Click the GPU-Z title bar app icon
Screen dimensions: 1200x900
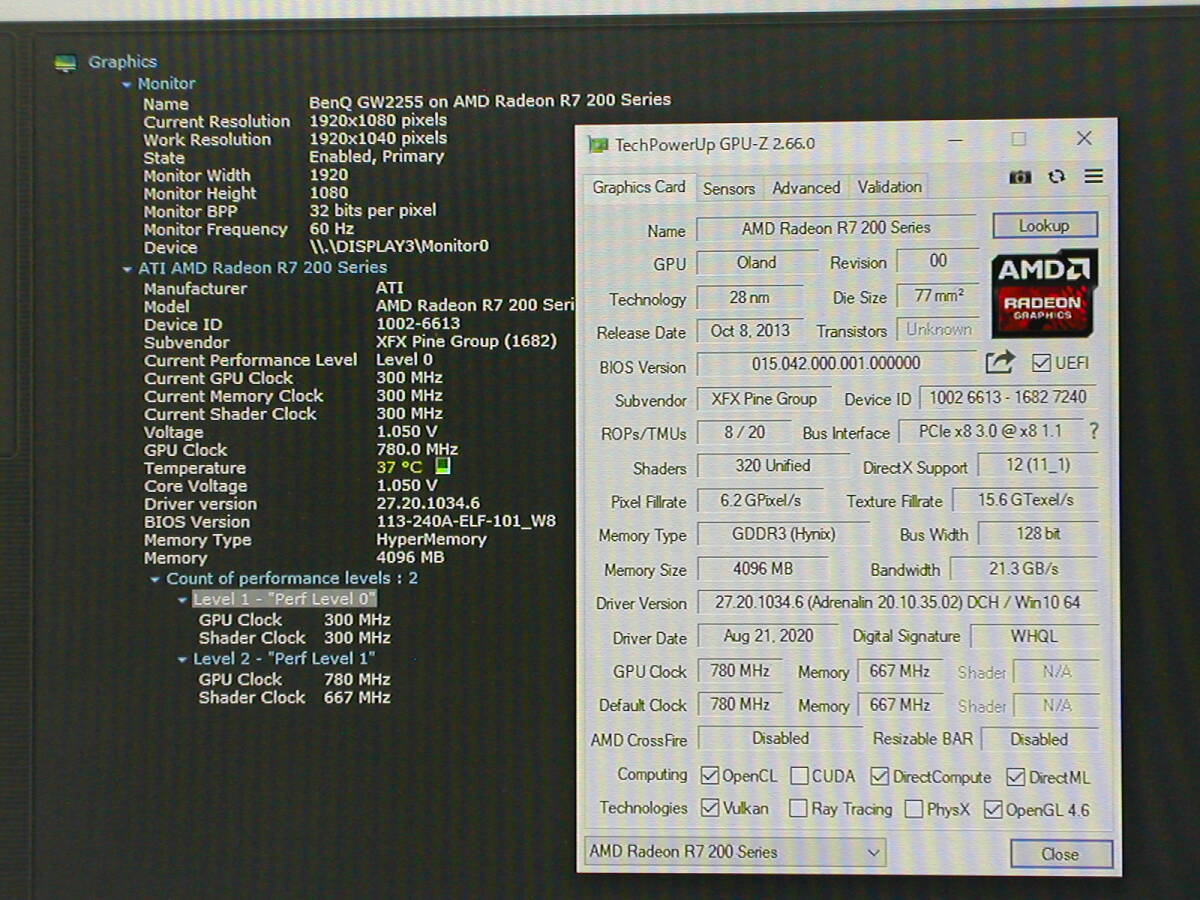tap(598, 144)
